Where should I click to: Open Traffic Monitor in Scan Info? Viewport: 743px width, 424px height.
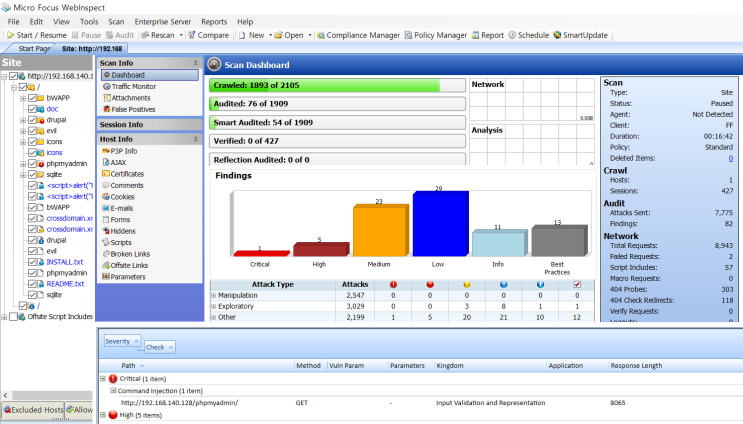(133, 86)
